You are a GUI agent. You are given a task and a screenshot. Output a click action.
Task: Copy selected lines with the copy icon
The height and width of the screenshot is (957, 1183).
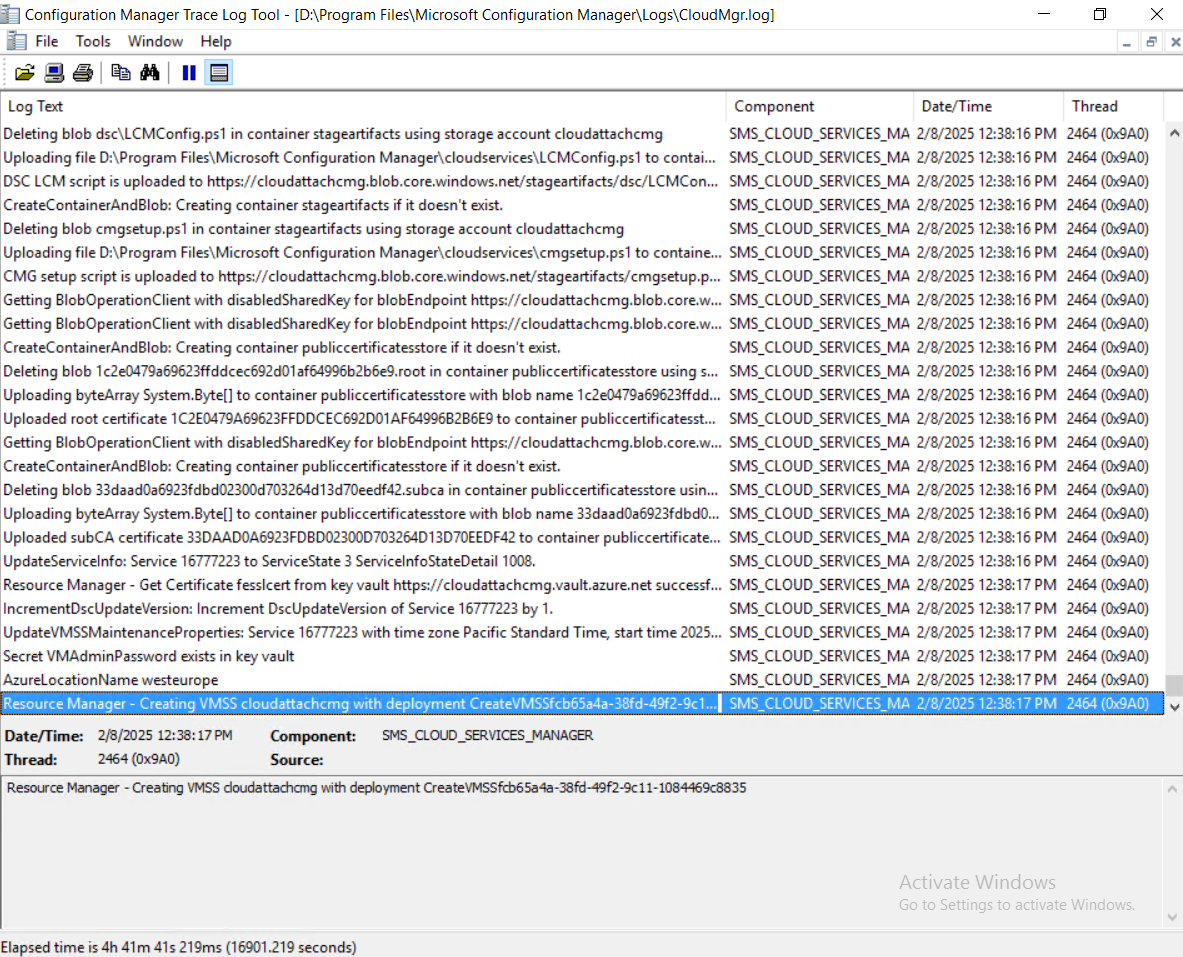click(121, 72)
